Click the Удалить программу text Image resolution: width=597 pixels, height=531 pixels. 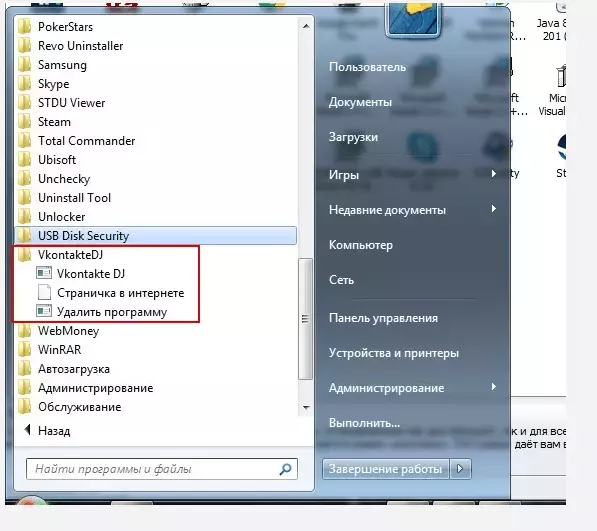click(112, 312)
